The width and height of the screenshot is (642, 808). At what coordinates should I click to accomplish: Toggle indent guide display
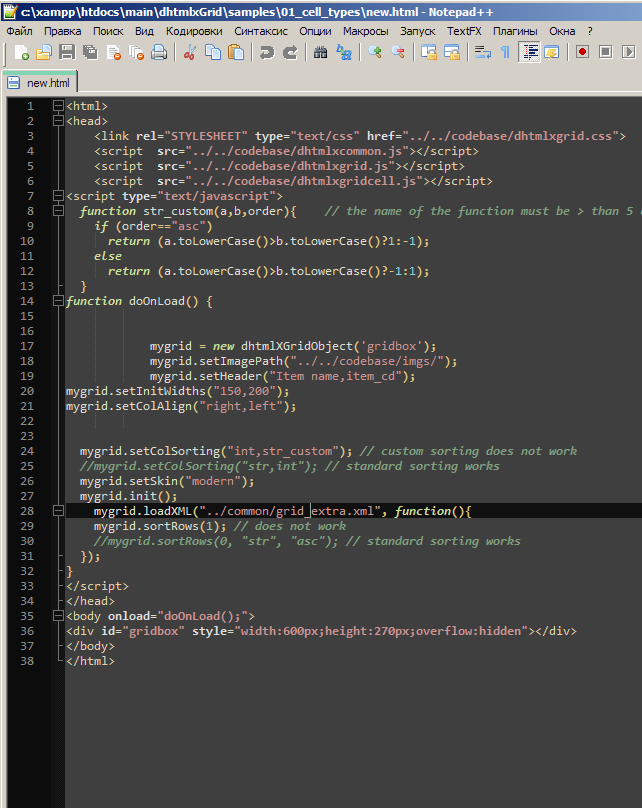[529, 52]
